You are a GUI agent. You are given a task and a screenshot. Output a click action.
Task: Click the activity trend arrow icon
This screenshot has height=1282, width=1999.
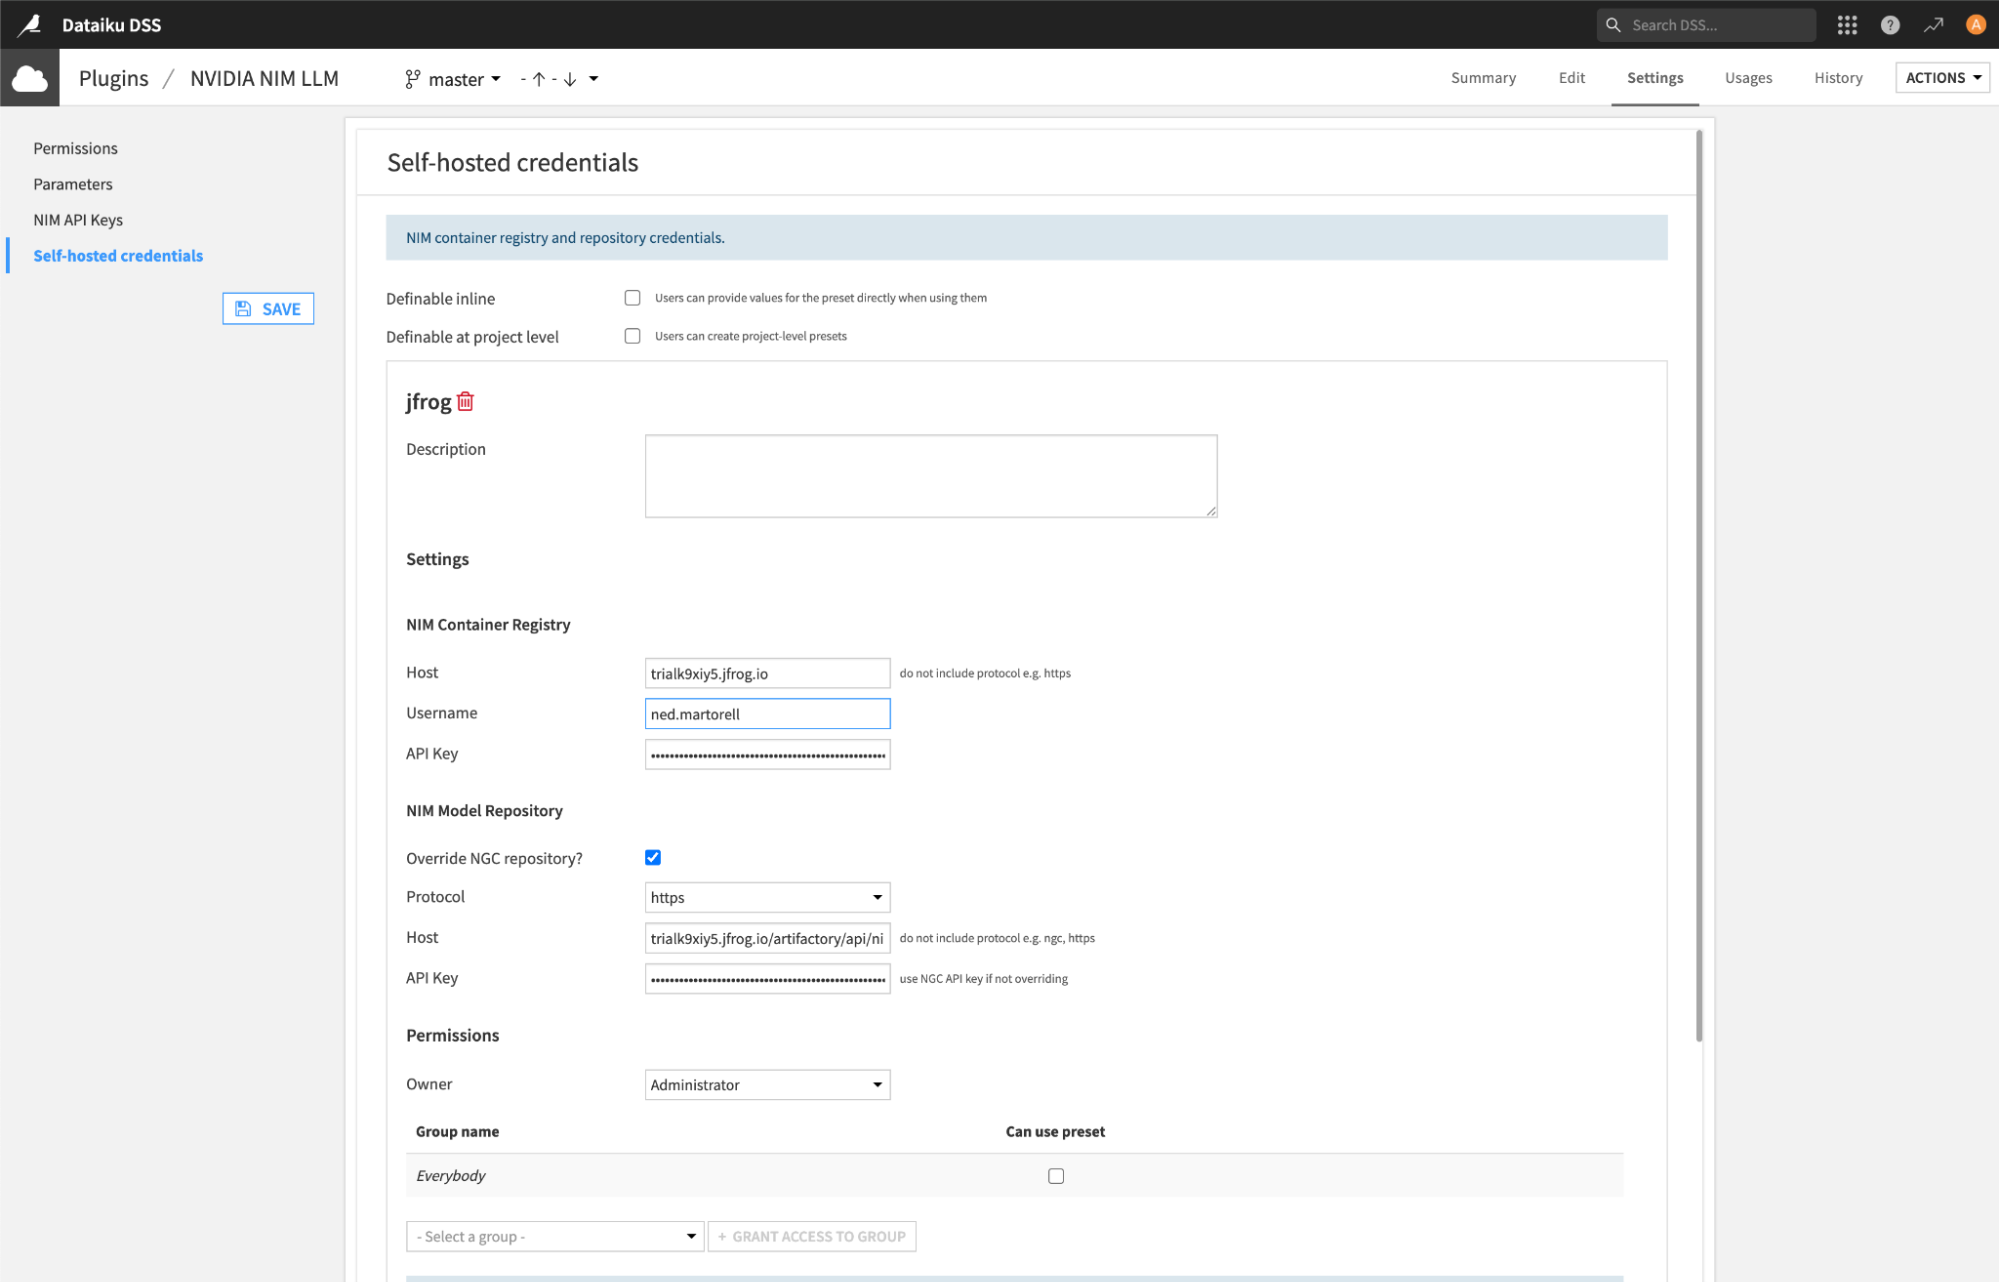point(1933,25)
